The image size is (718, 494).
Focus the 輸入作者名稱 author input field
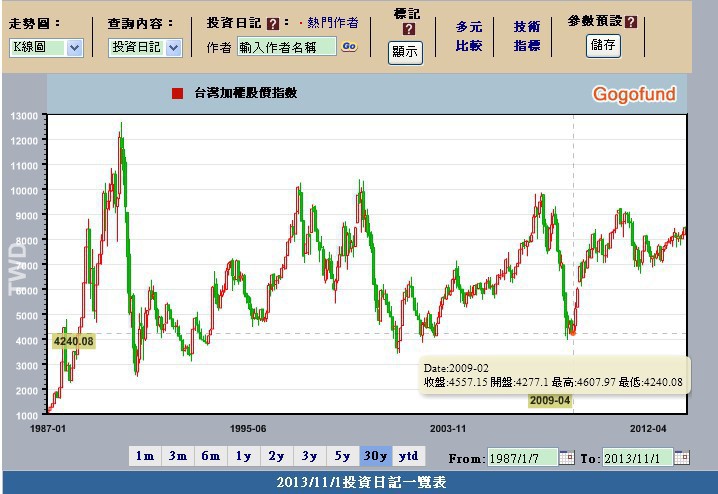287,47
